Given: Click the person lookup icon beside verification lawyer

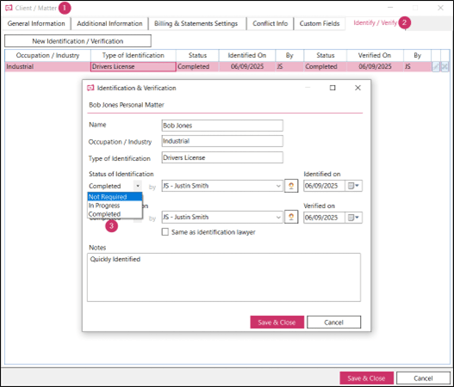Looking at the screenshot, I should (291, 217).
